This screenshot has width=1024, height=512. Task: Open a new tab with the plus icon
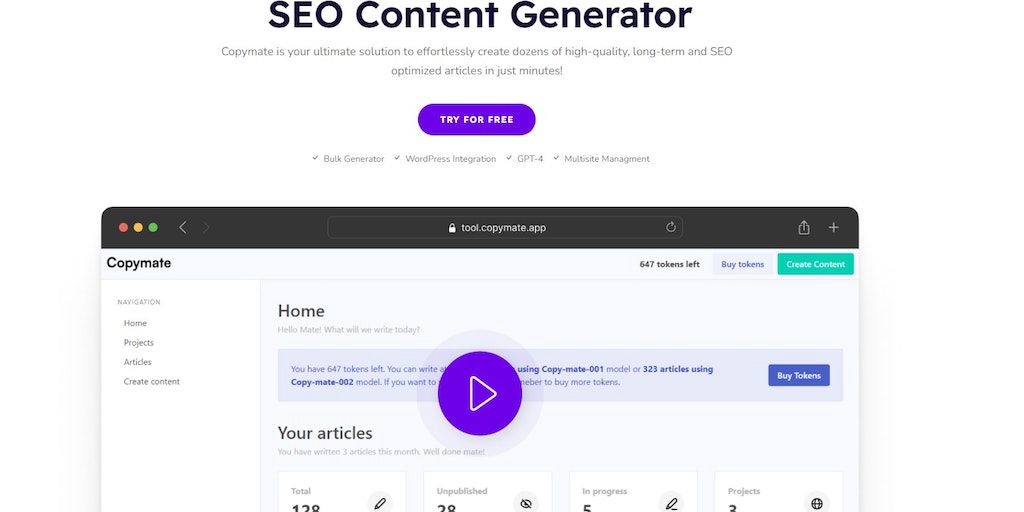833,228
